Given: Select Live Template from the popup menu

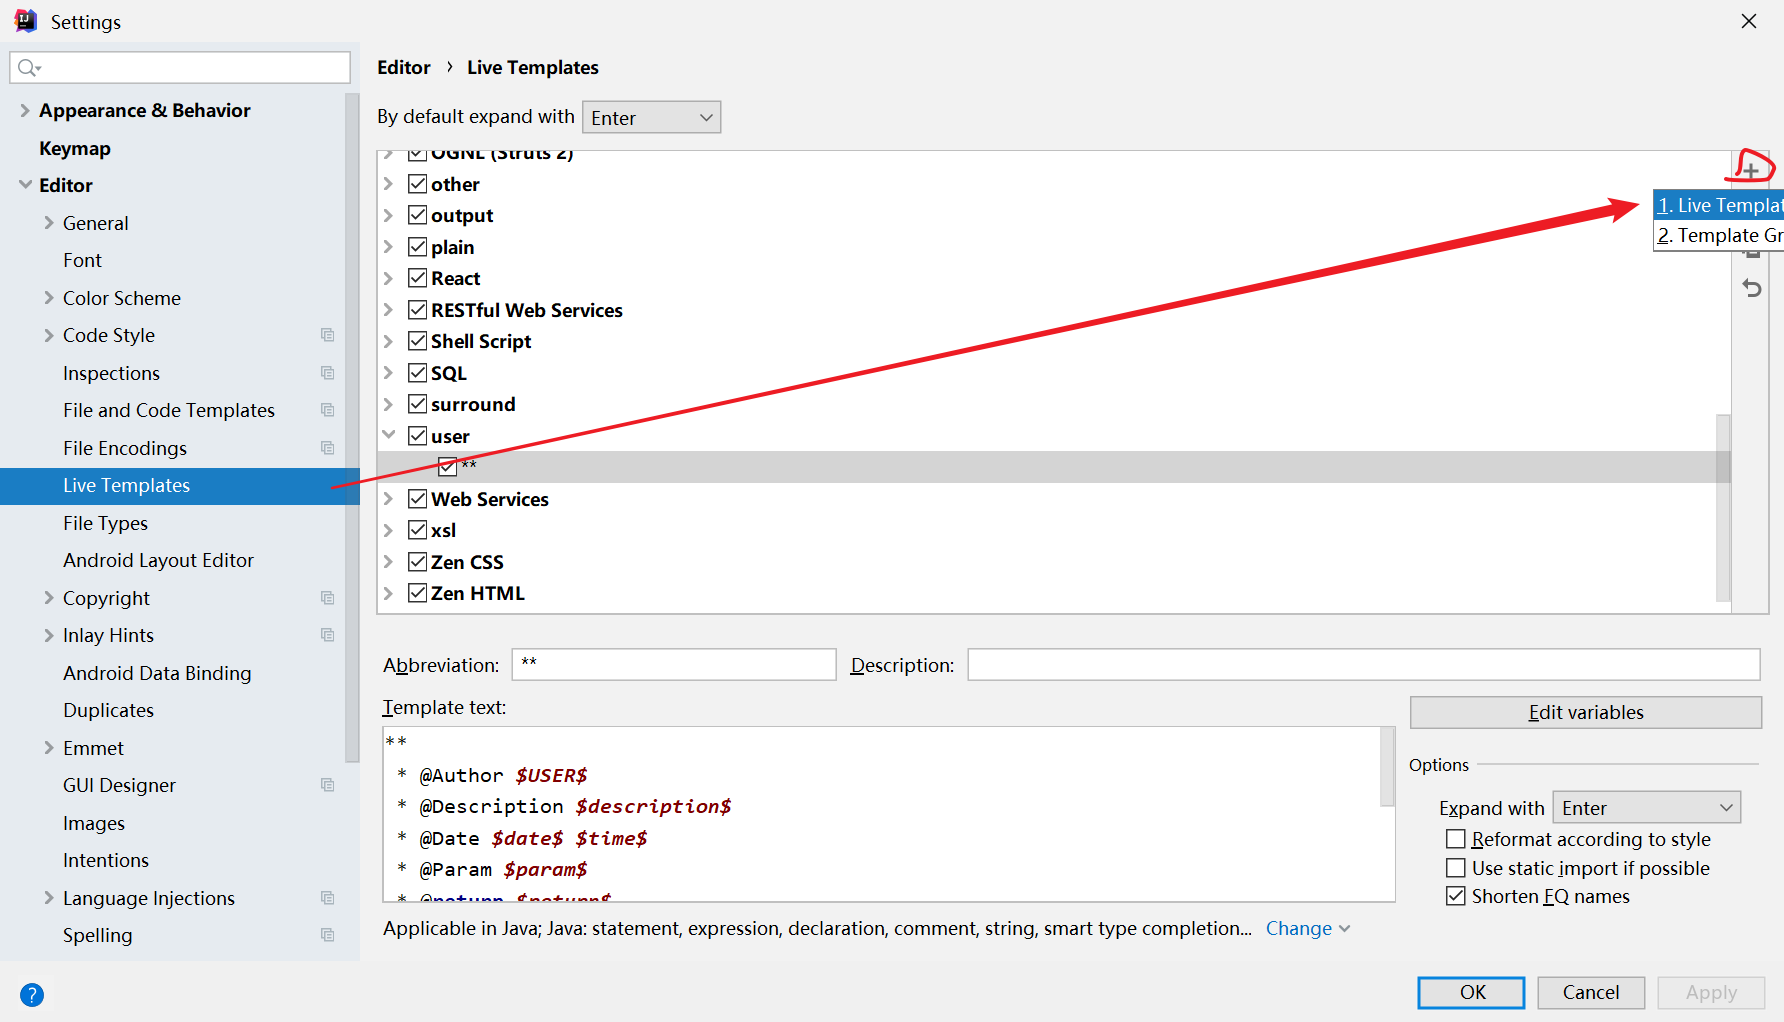Looking at the screenshot, I should point(1718,205).
